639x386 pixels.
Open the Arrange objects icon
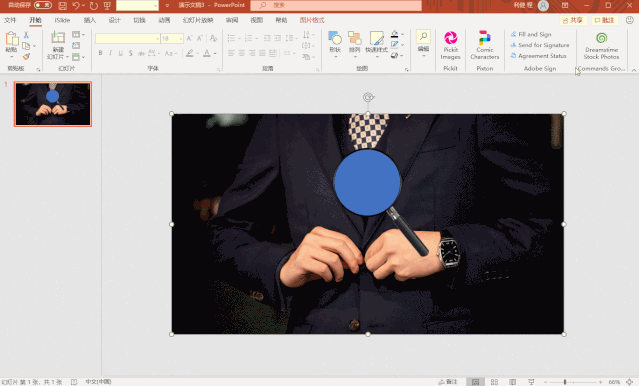click(355, 38)
